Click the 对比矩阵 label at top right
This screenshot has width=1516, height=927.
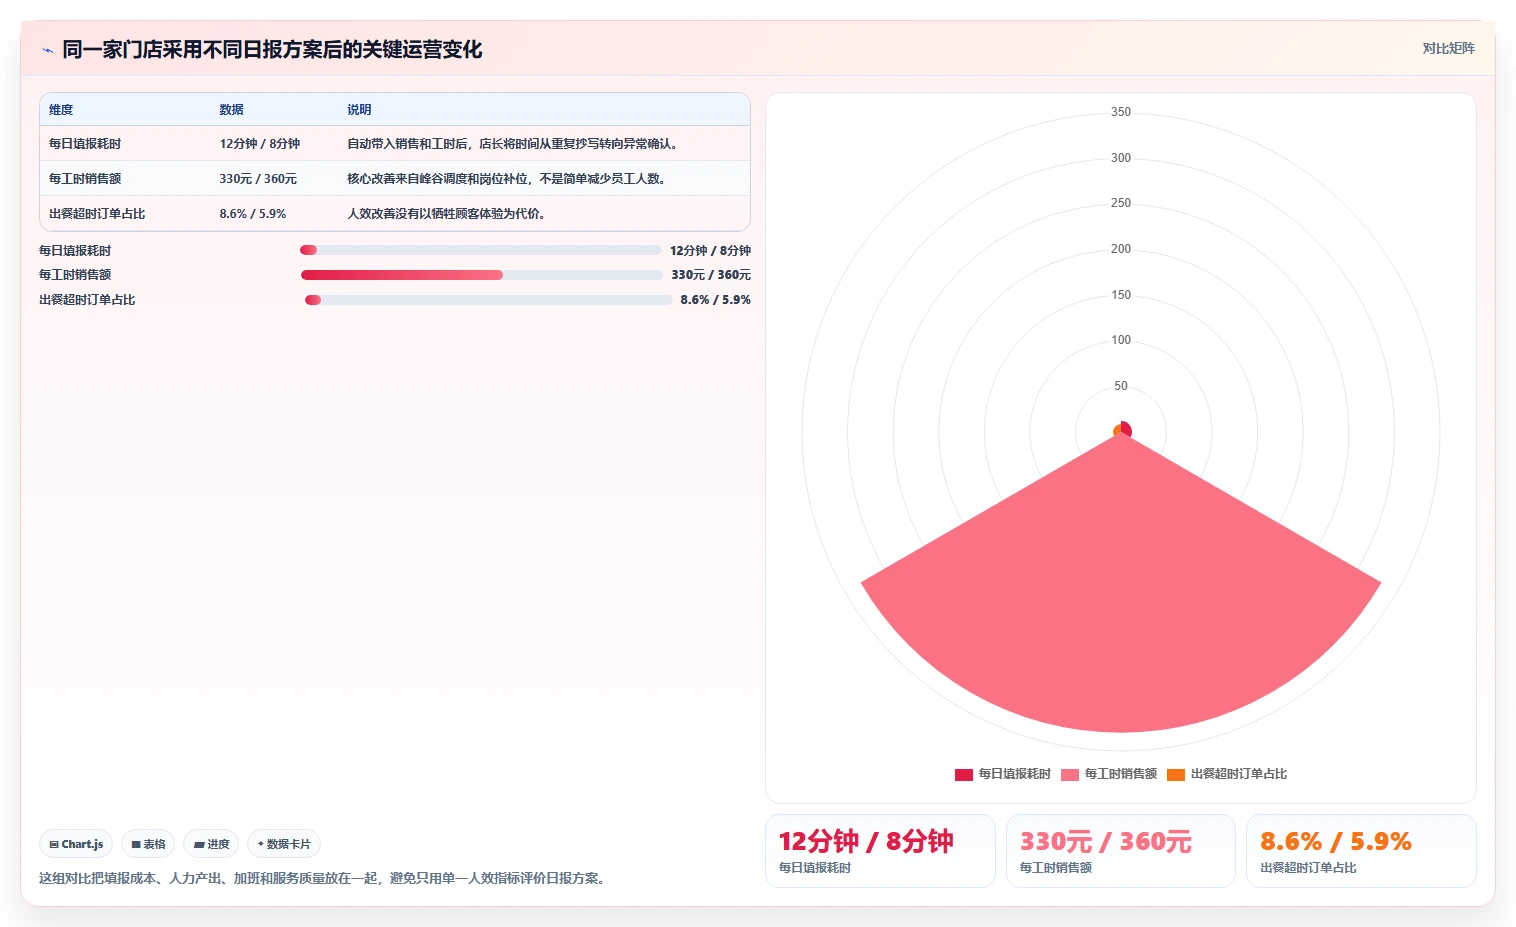point(1448,48)
